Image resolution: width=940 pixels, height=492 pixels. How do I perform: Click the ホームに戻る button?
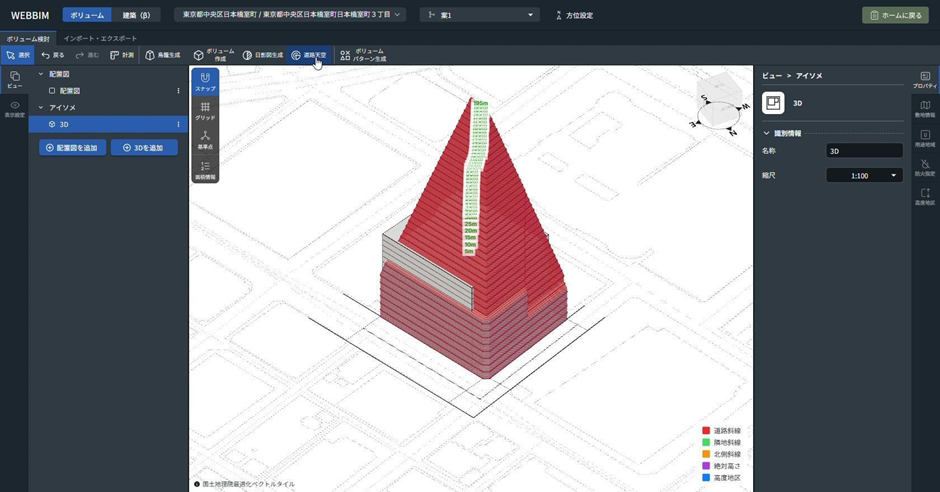click(895, 15)
